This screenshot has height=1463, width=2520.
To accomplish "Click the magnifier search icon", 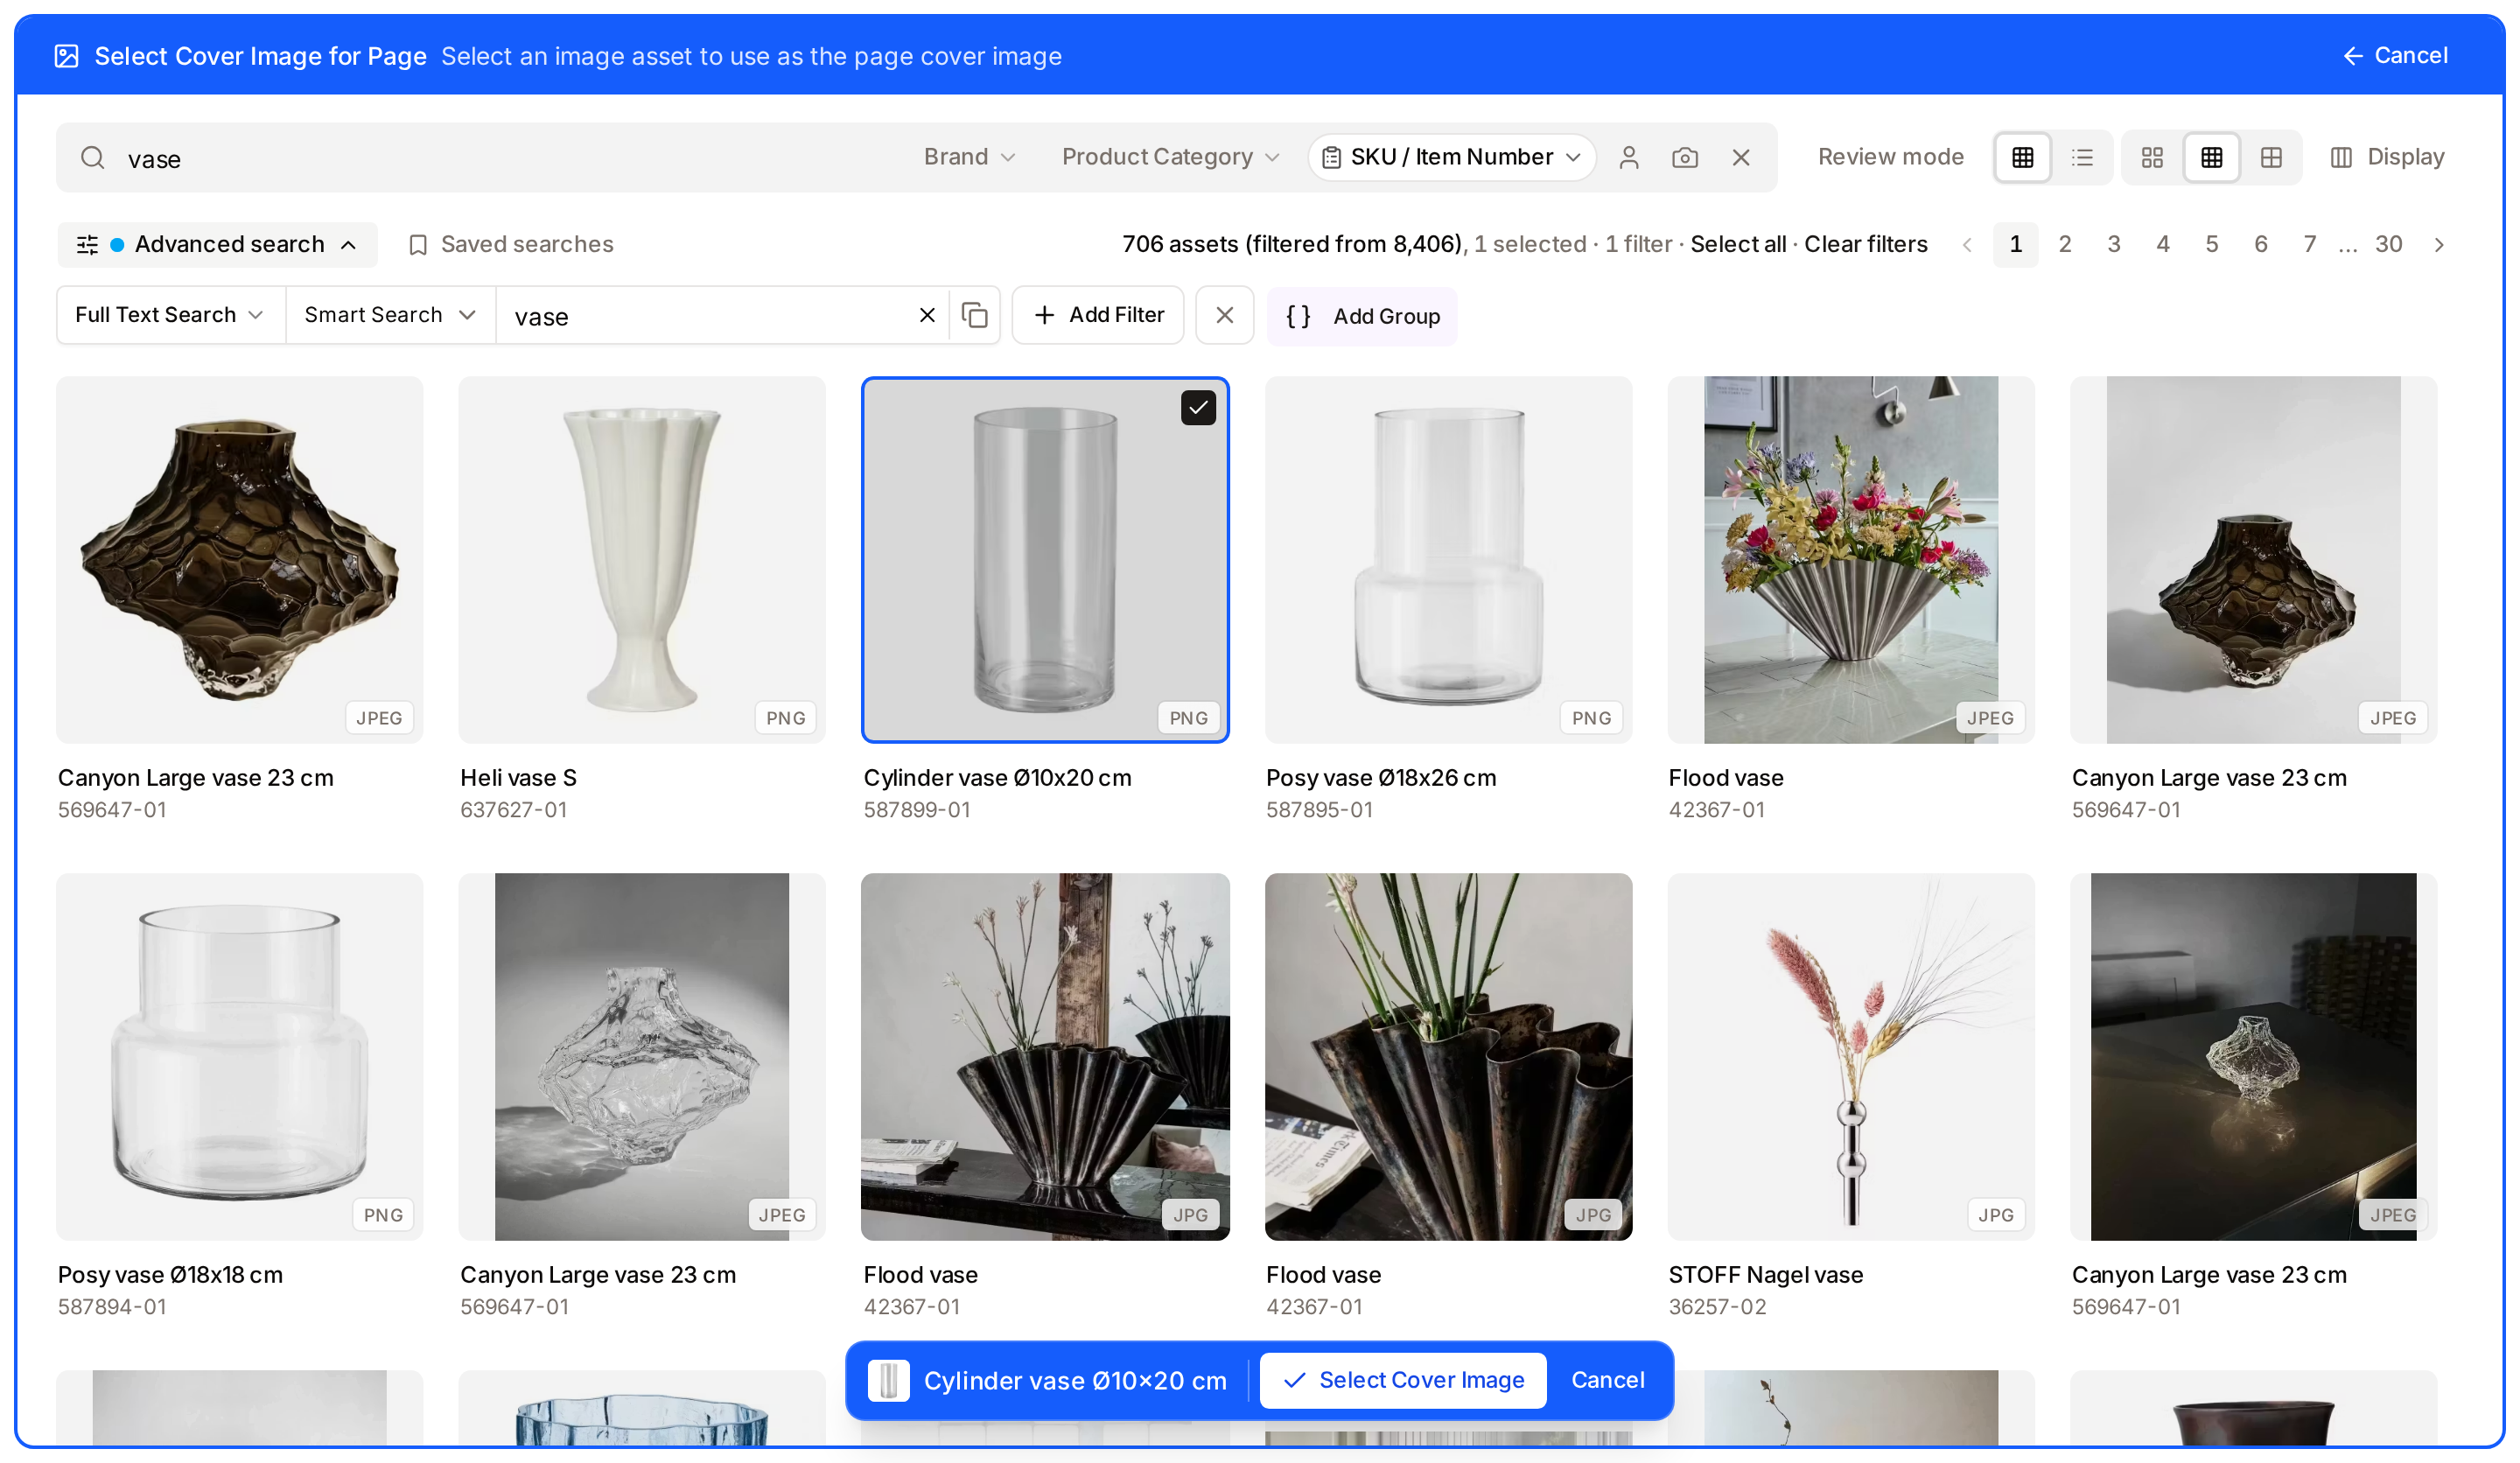I will point(92,158).
